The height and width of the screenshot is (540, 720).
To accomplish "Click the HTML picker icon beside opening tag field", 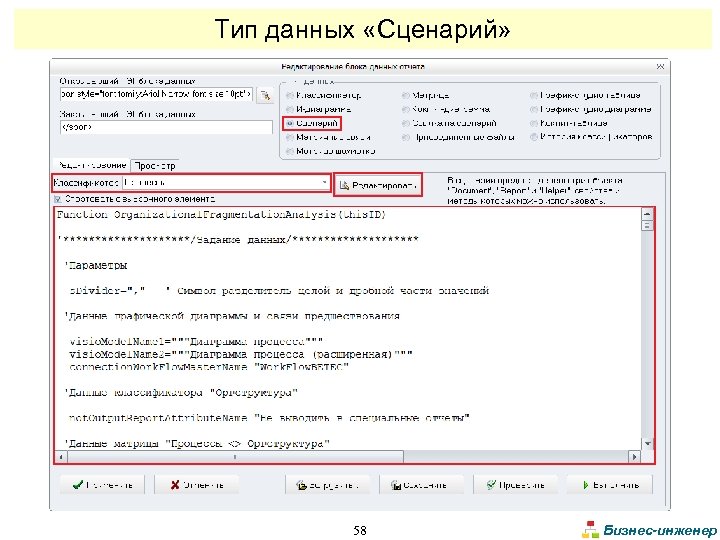I will click(265, 96).
